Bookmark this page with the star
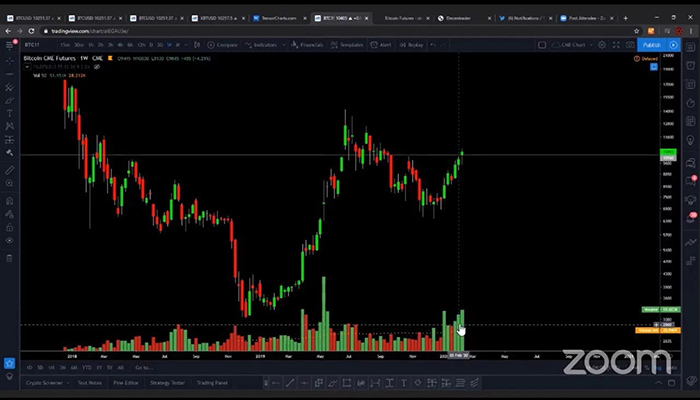This screenshot has height=400, width=700. pos(637,31)
